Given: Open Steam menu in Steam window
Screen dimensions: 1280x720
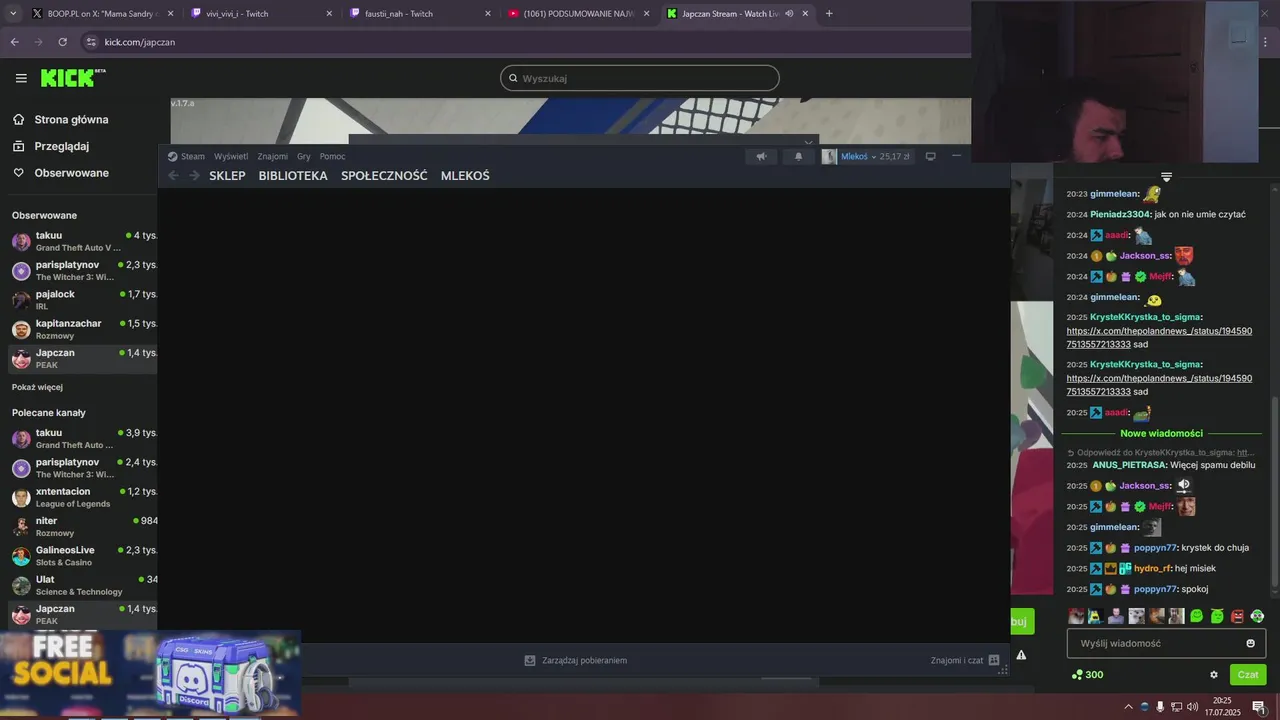Looking at the screenshot, I should tap(186, 156).
